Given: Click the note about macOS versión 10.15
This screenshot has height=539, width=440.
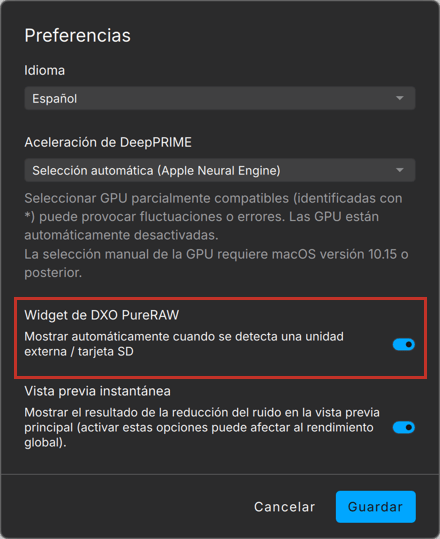Looking at the screenshot, I should 216,264.
